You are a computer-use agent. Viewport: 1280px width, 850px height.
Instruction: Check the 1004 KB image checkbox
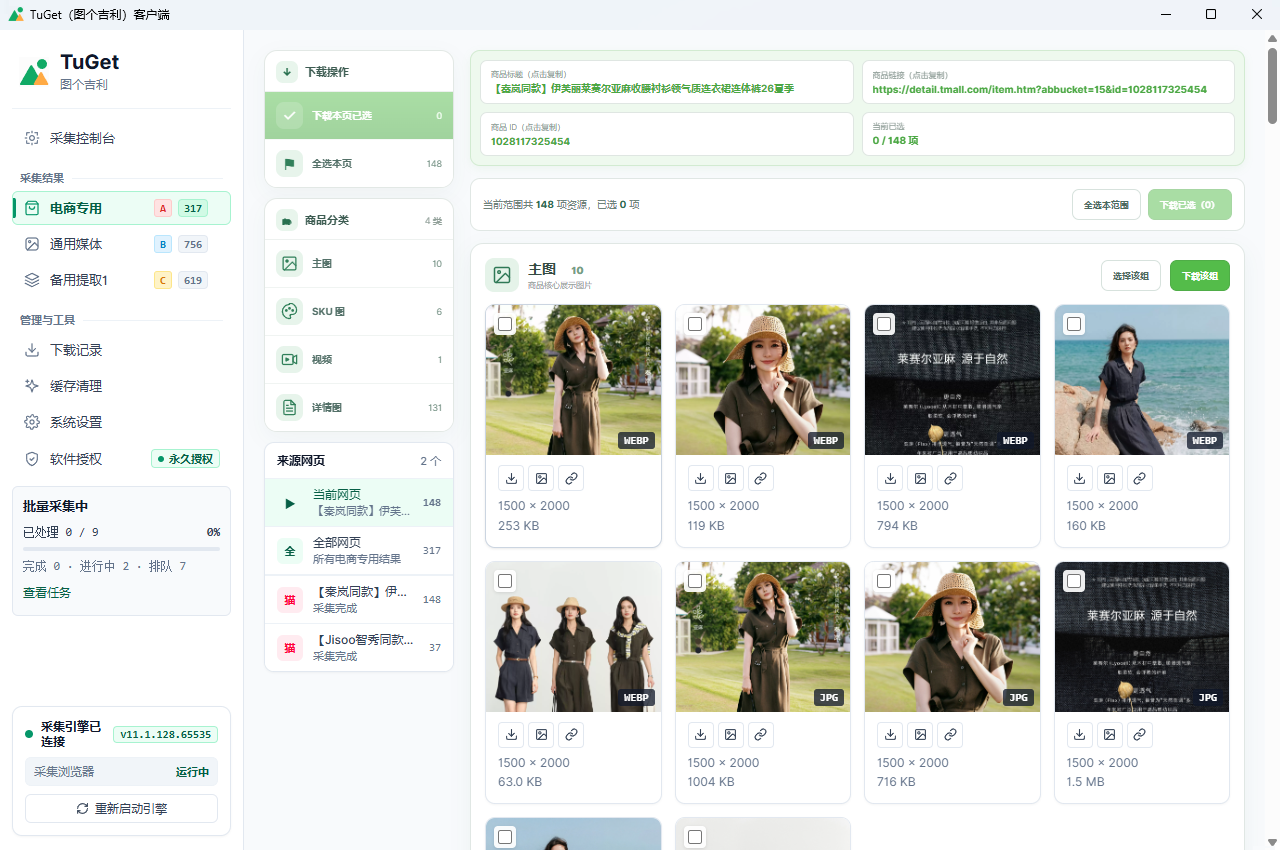(695, 581)
